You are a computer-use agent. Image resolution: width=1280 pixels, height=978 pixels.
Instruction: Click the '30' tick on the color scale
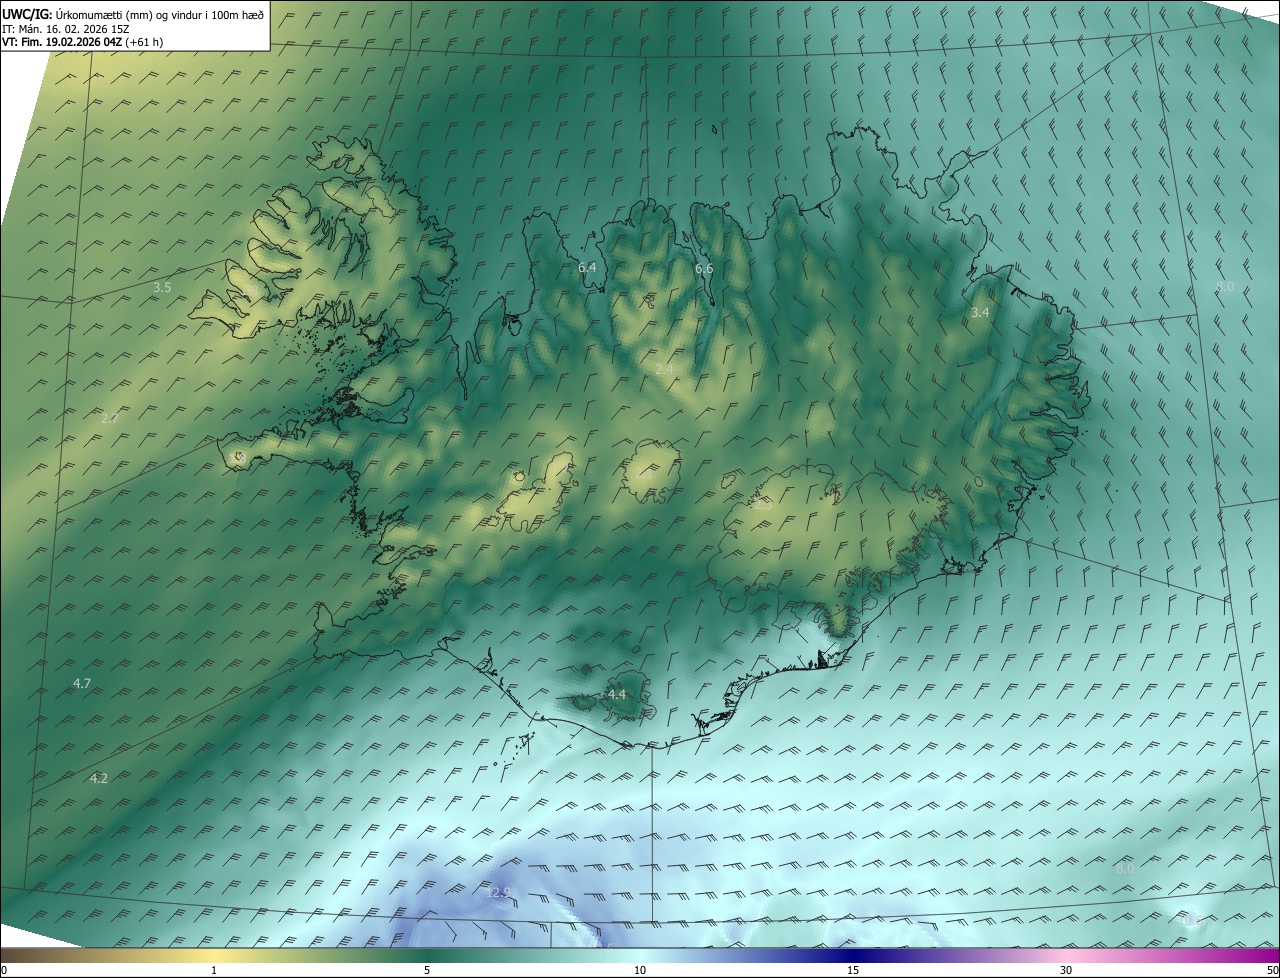(1066, 971)
